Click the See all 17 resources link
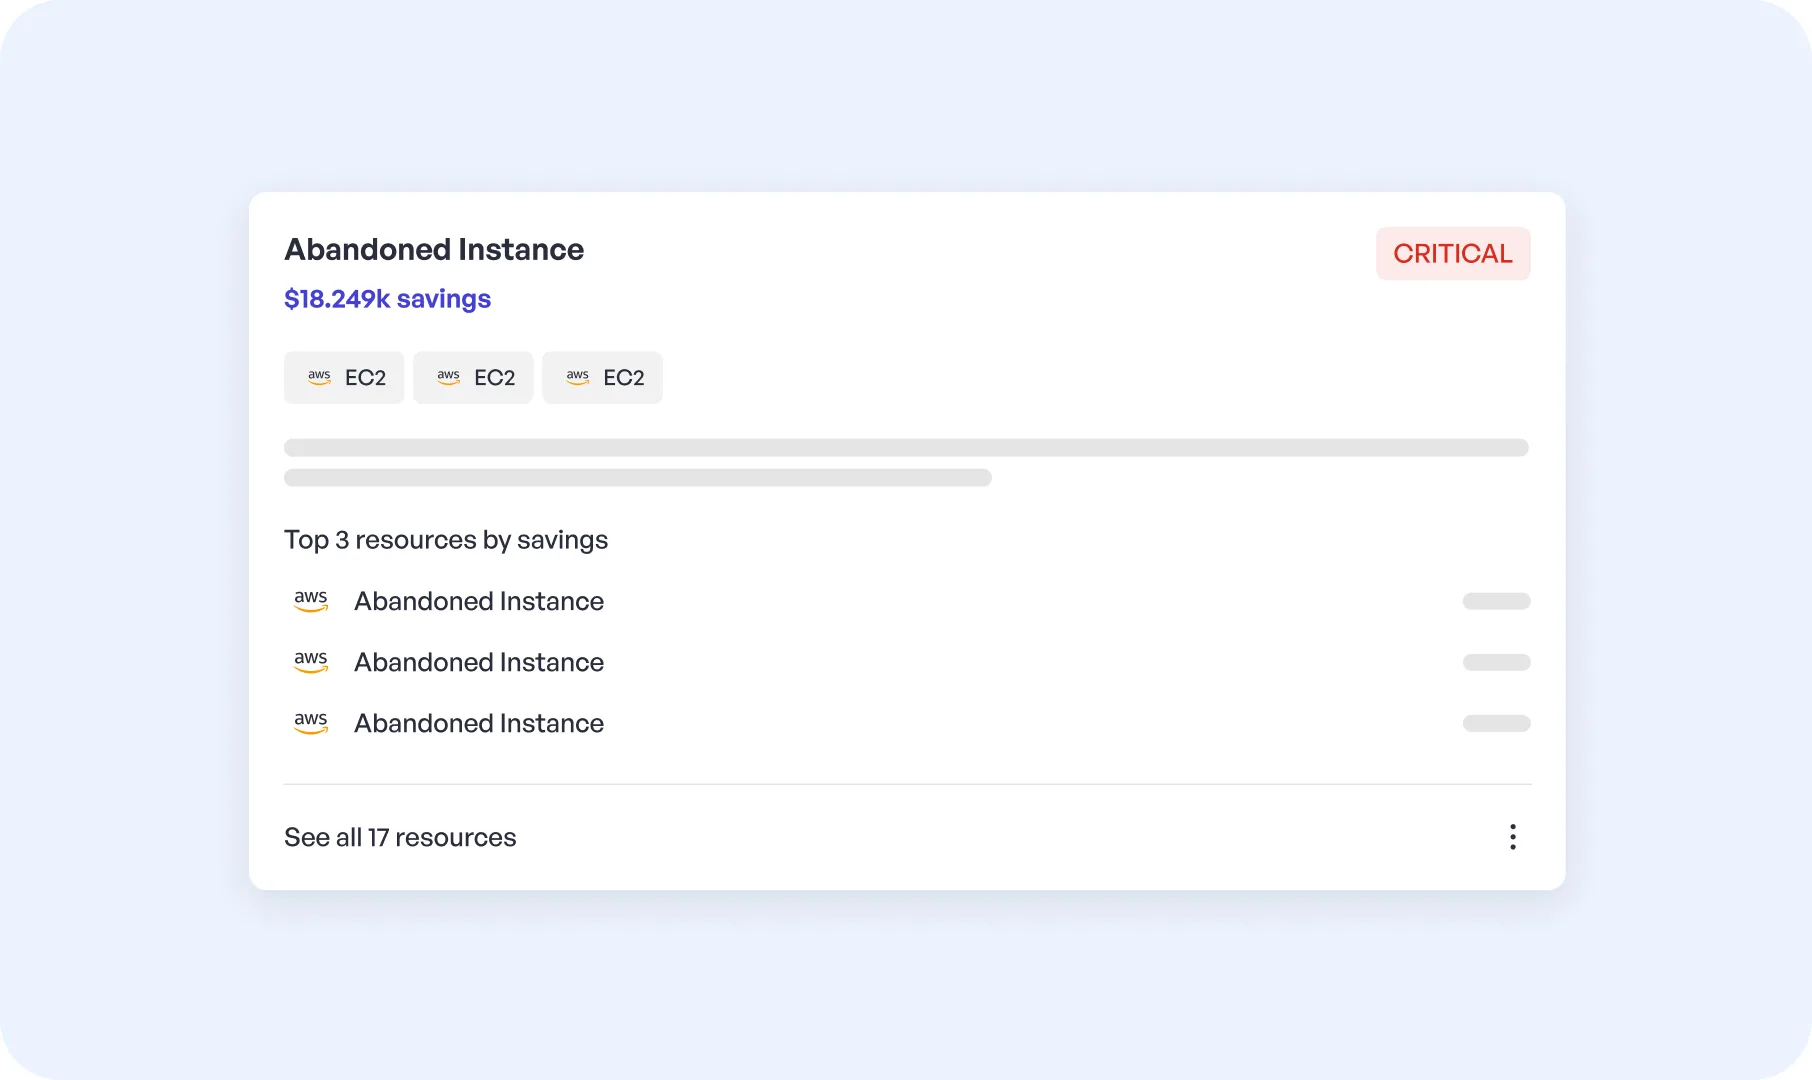The width and height of the screenshot is (1812, 1080). pos(400,837)
